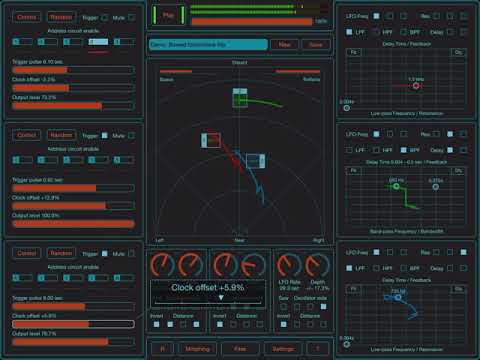The height and width of the screenshot is (360, 480).
Task: Click the LFO Rate knob
Action: (x=289, y=266)
